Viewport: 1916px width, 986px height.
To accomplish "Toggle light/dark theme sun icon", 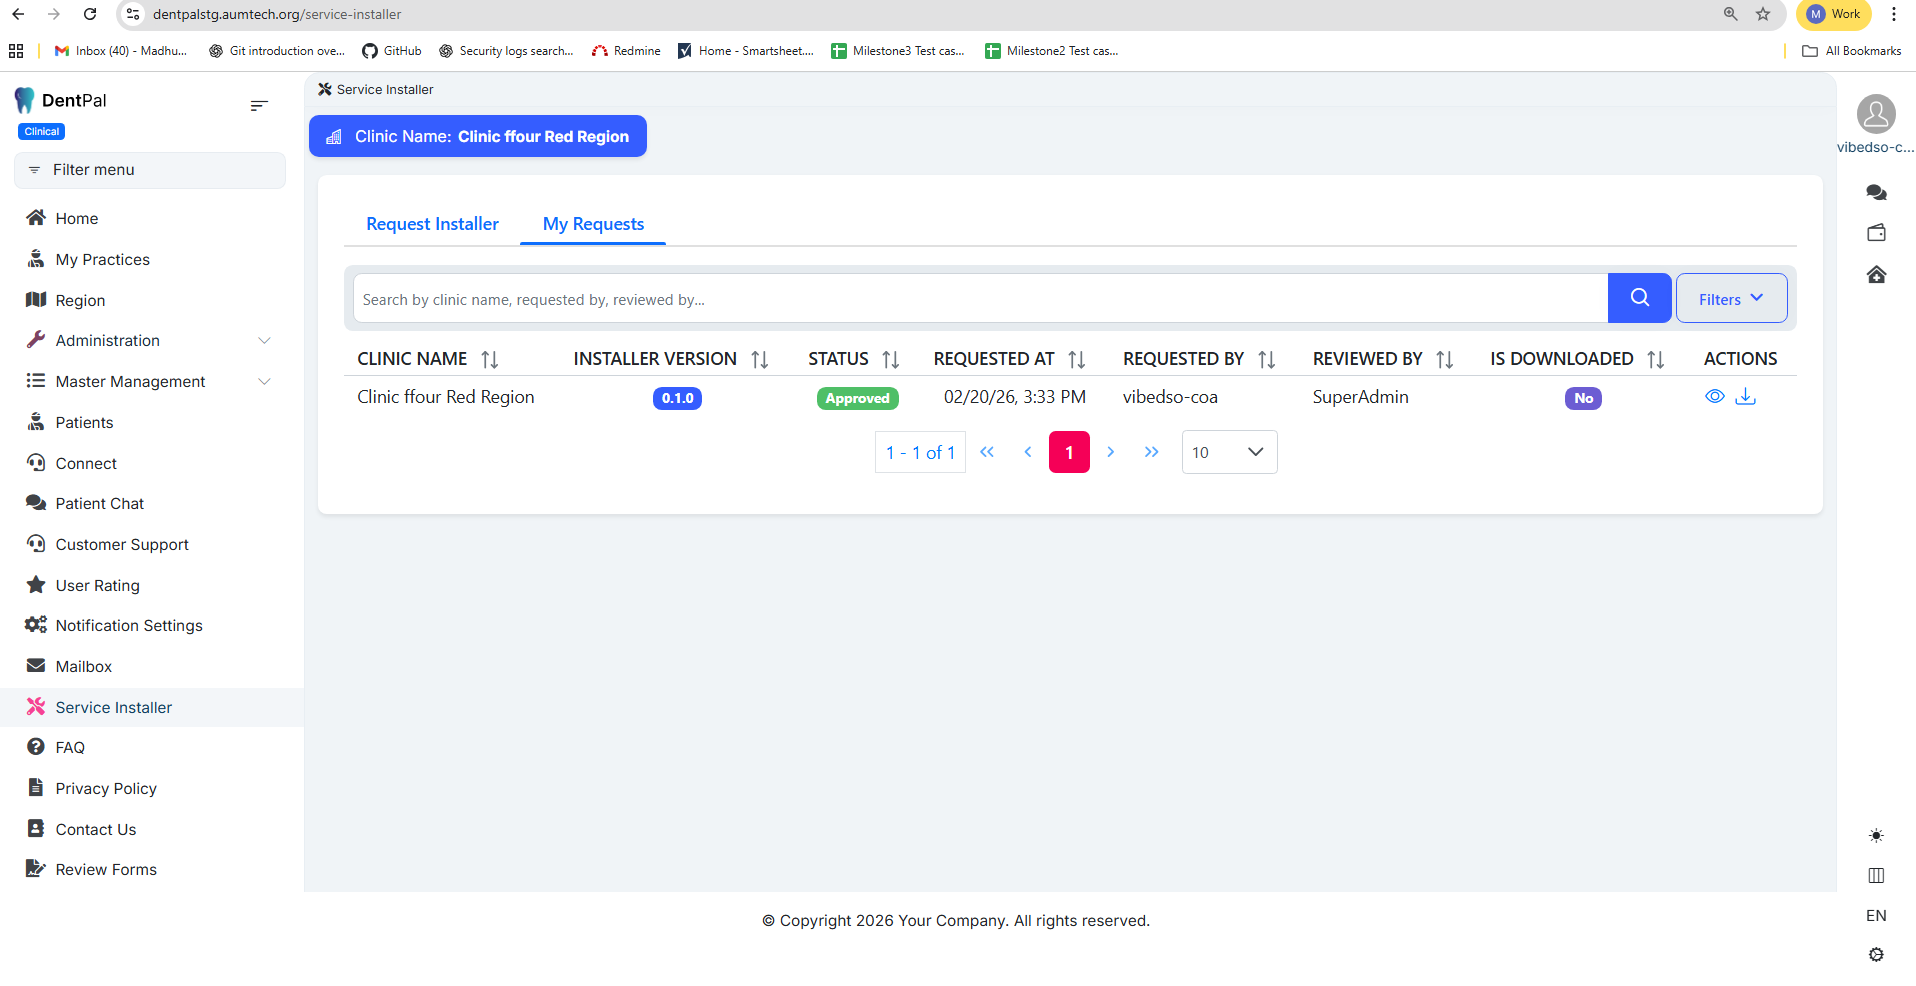I will pos(1876,835).
